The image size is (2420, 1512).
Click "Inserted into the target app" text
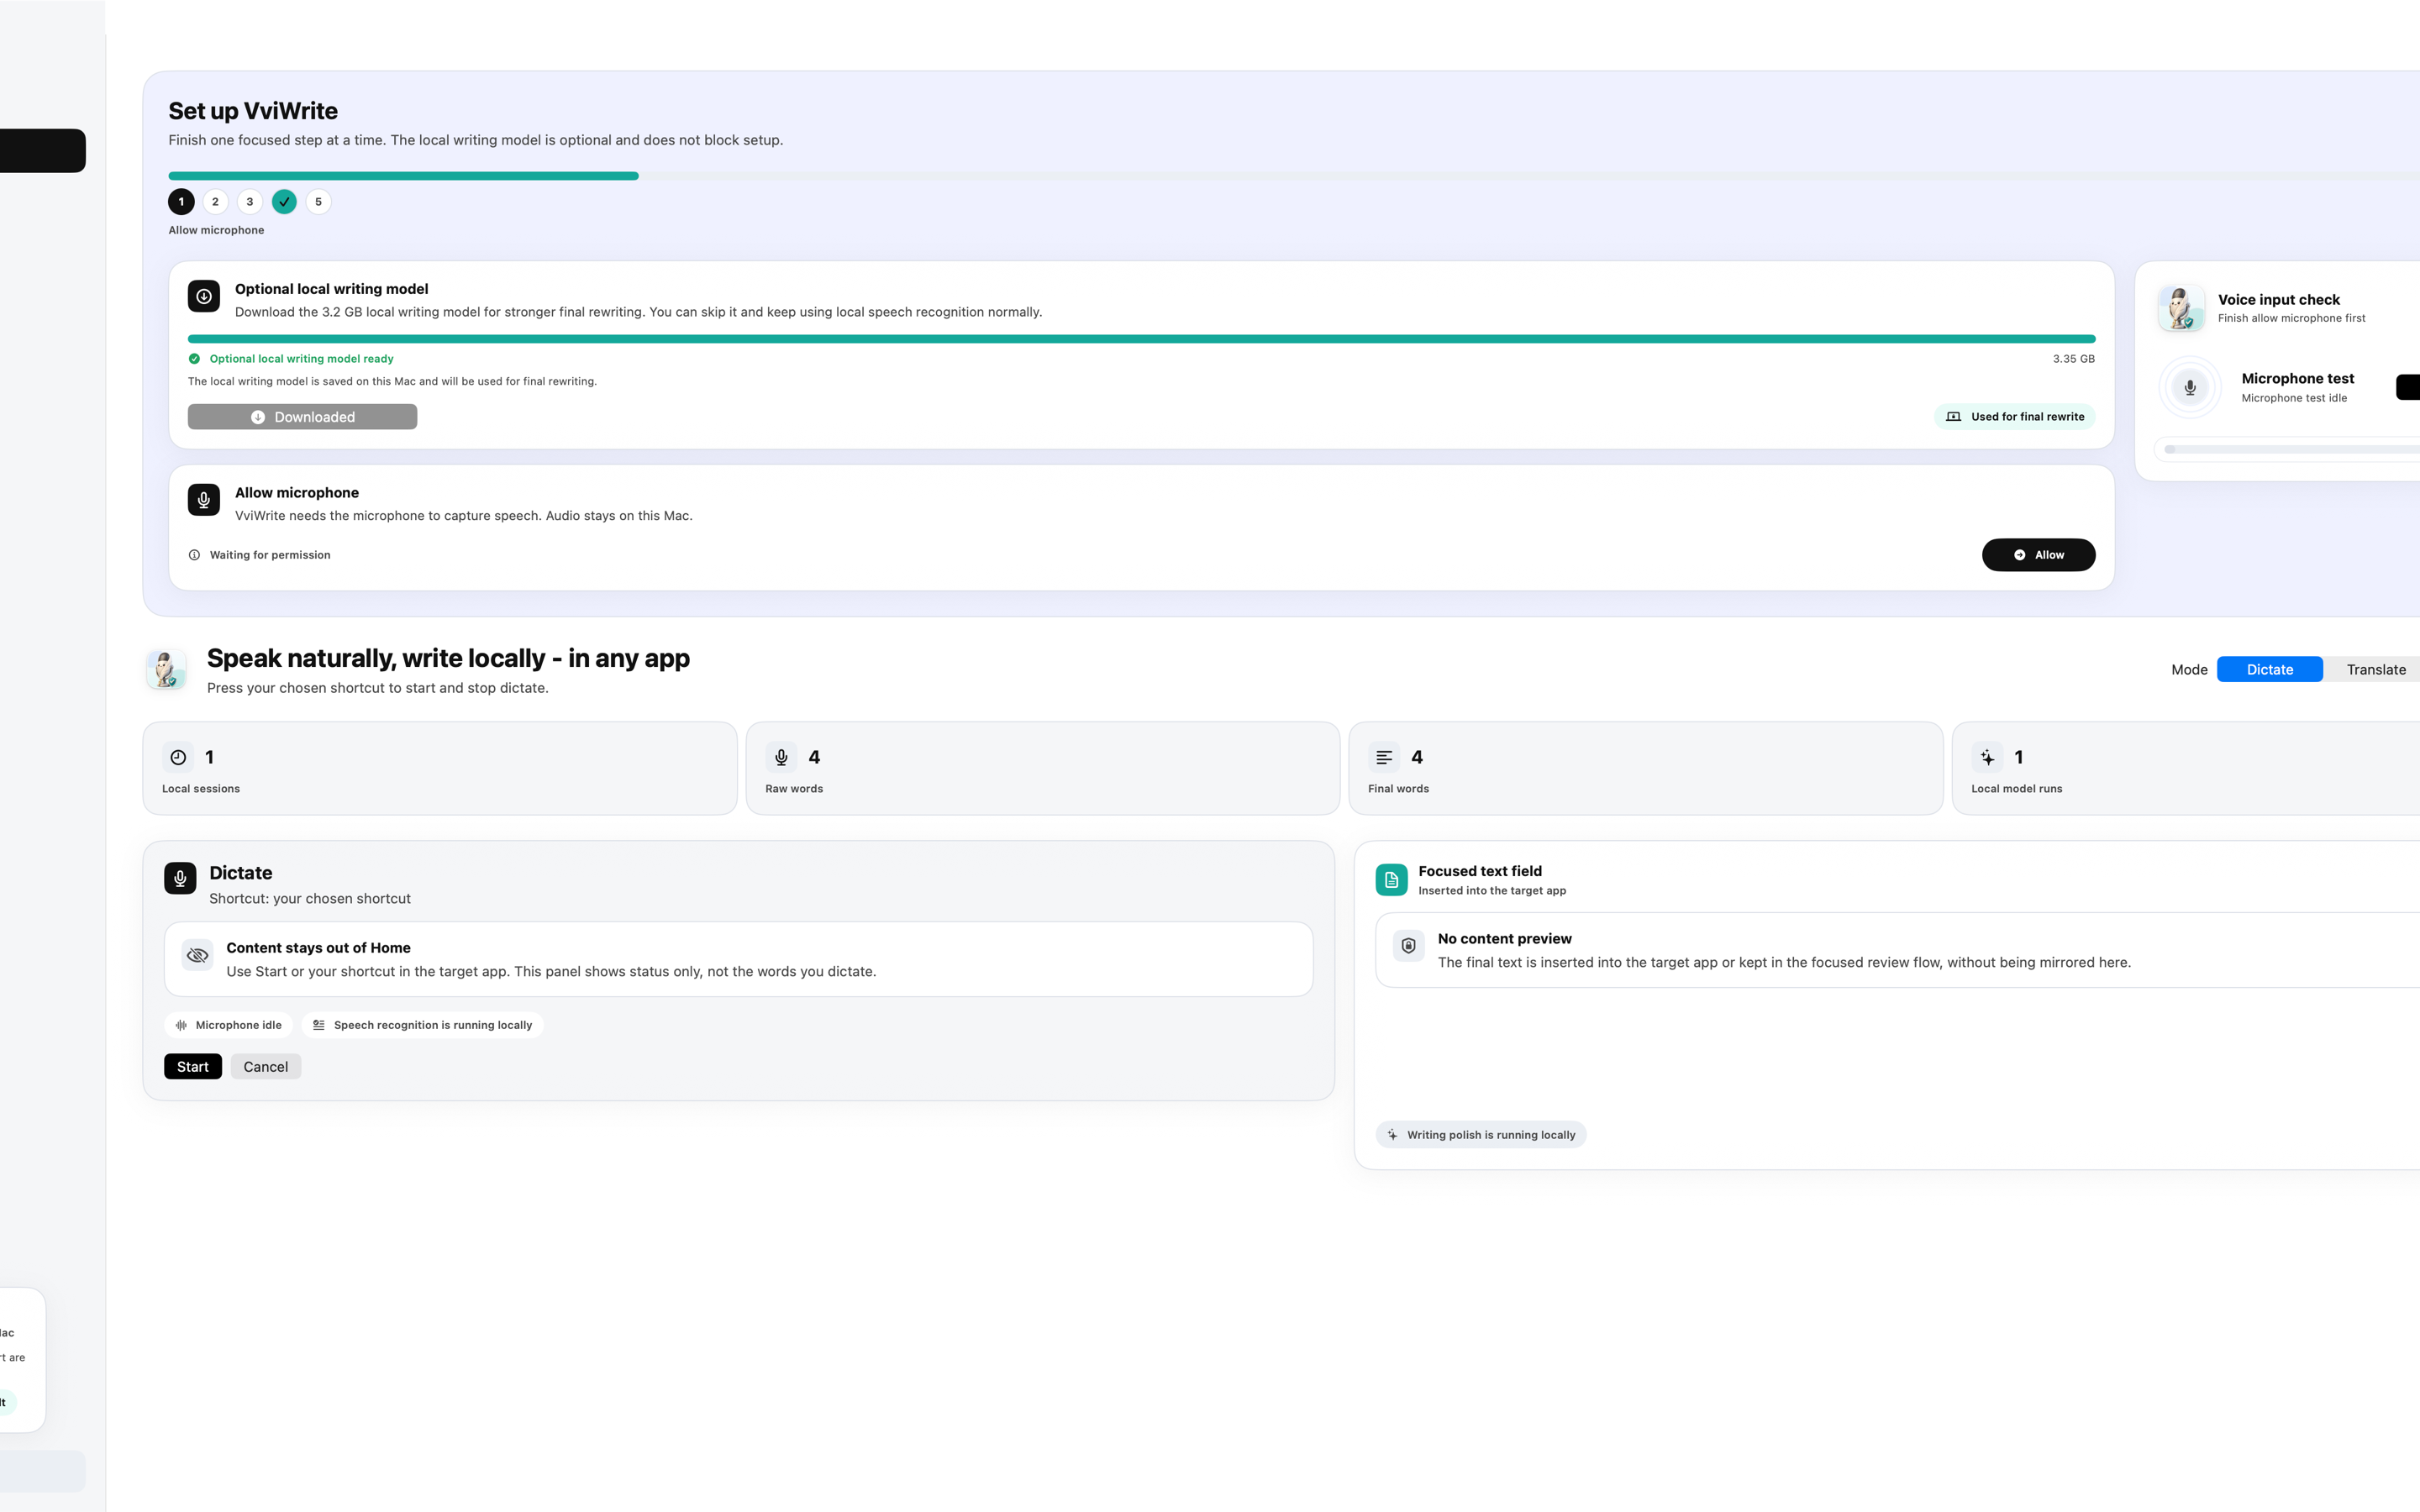[1492, 891]
